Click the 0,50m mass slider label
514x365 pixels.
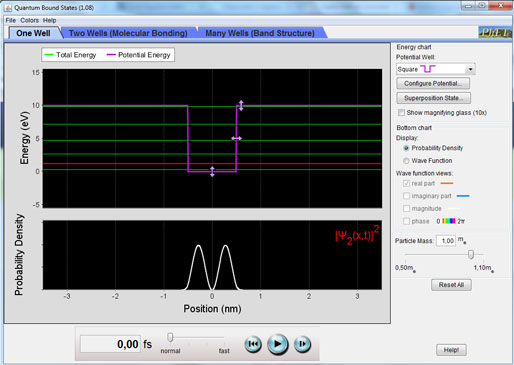(x=405, y=268)
